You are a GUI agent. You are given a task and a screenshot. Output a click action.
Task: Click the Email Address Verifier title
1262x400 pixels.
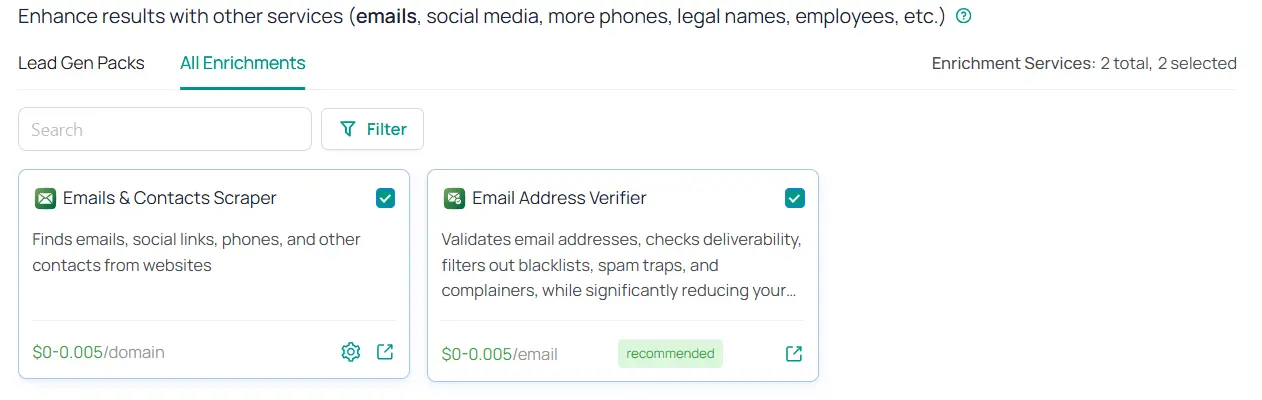[559, 198]
